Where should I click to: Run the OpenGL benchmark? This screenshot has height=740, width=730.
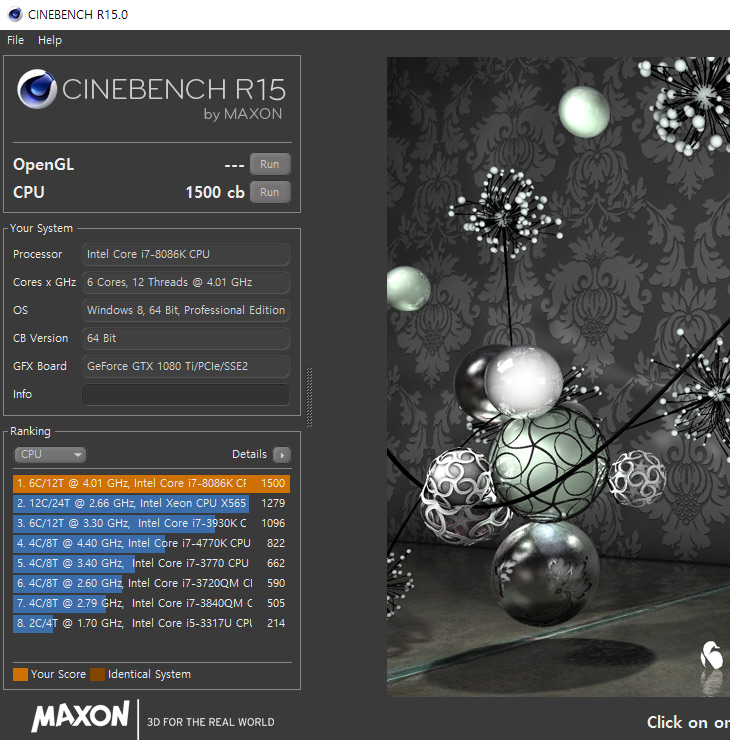[270, 164]
